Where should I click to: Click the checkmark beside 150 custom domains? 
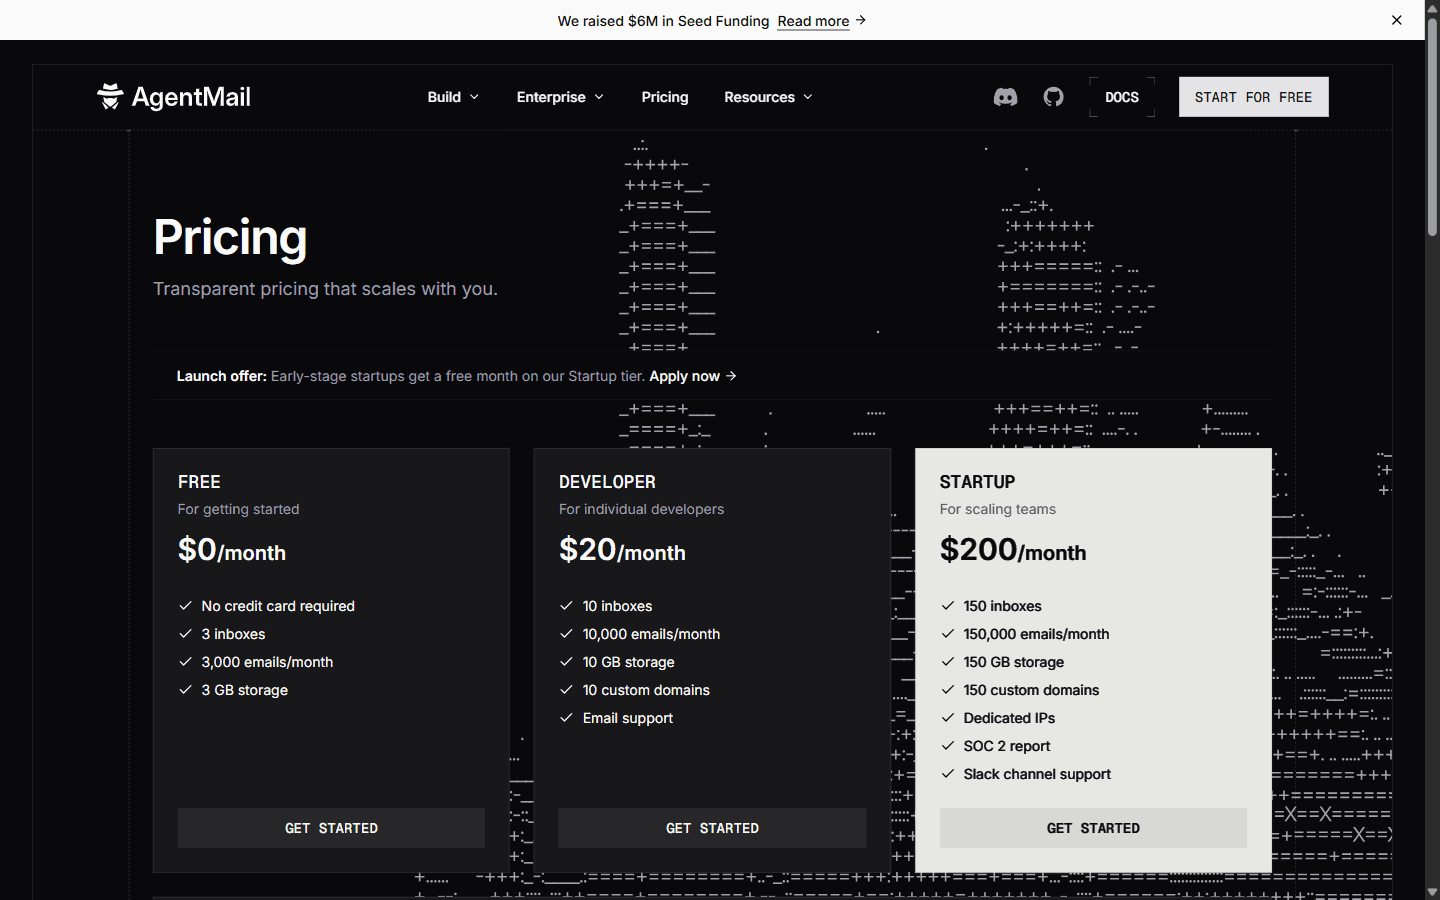point(947,690)
